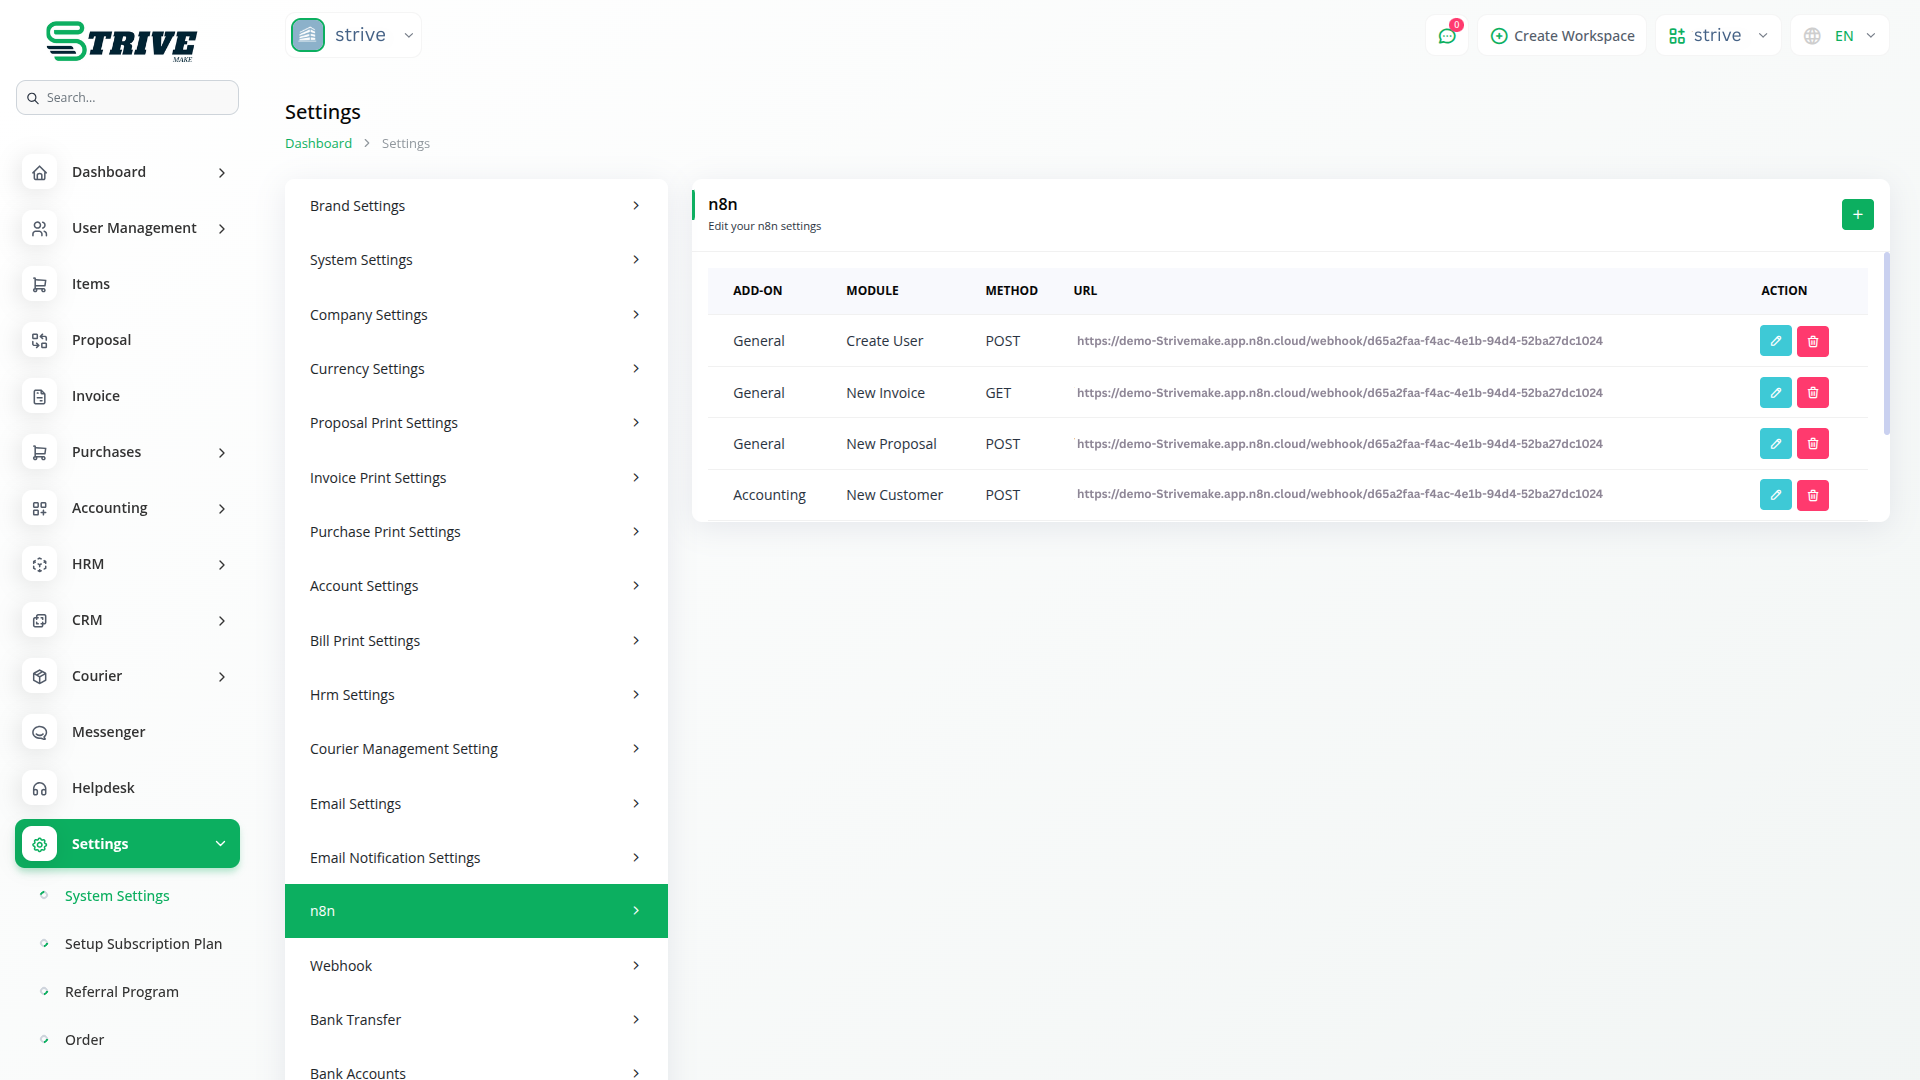Edit the New Proposal n8n row

coord(1775,444)
